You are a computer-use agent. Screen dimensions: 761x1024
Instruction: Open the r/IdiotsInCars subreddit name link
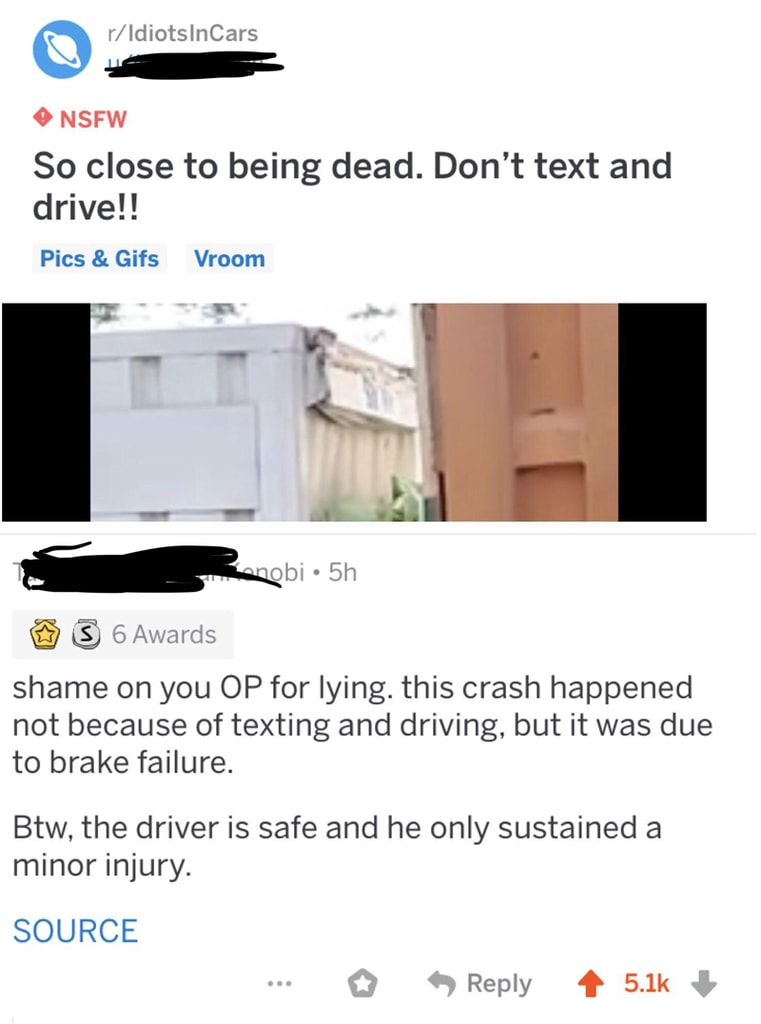point(183,33)
